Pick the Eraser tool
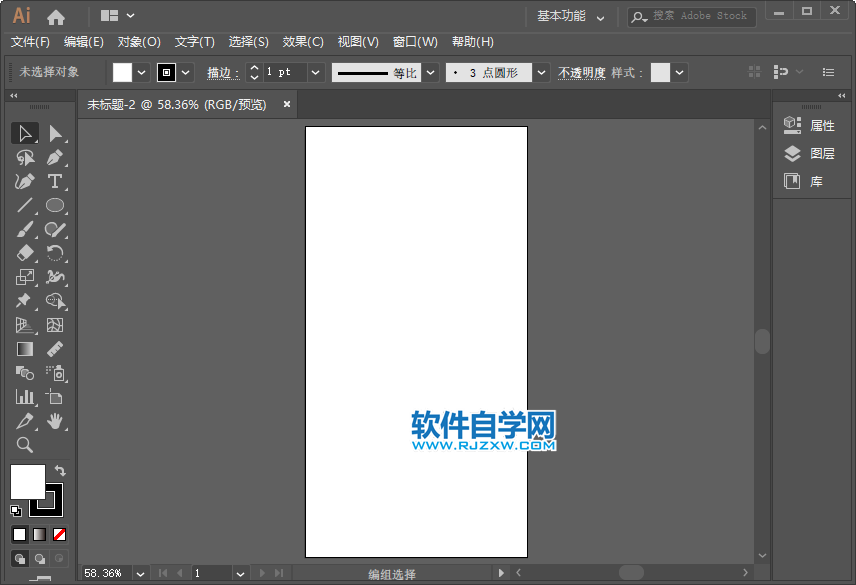856x585 pixels. click(x=25, y=253)
